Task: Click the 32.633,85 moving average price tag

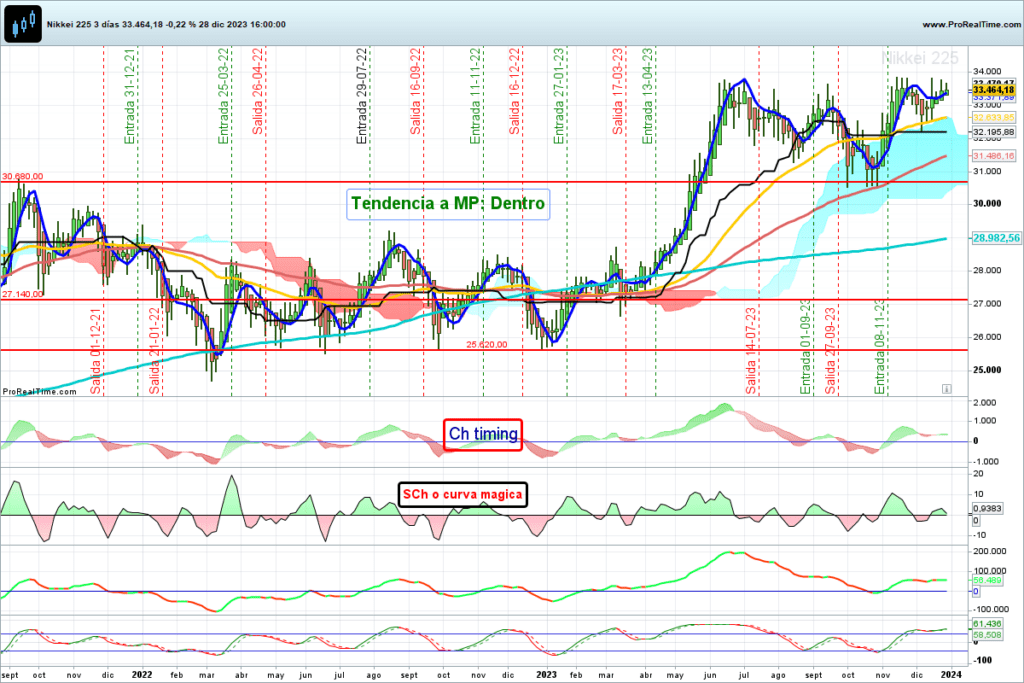Action: (993, 118)
